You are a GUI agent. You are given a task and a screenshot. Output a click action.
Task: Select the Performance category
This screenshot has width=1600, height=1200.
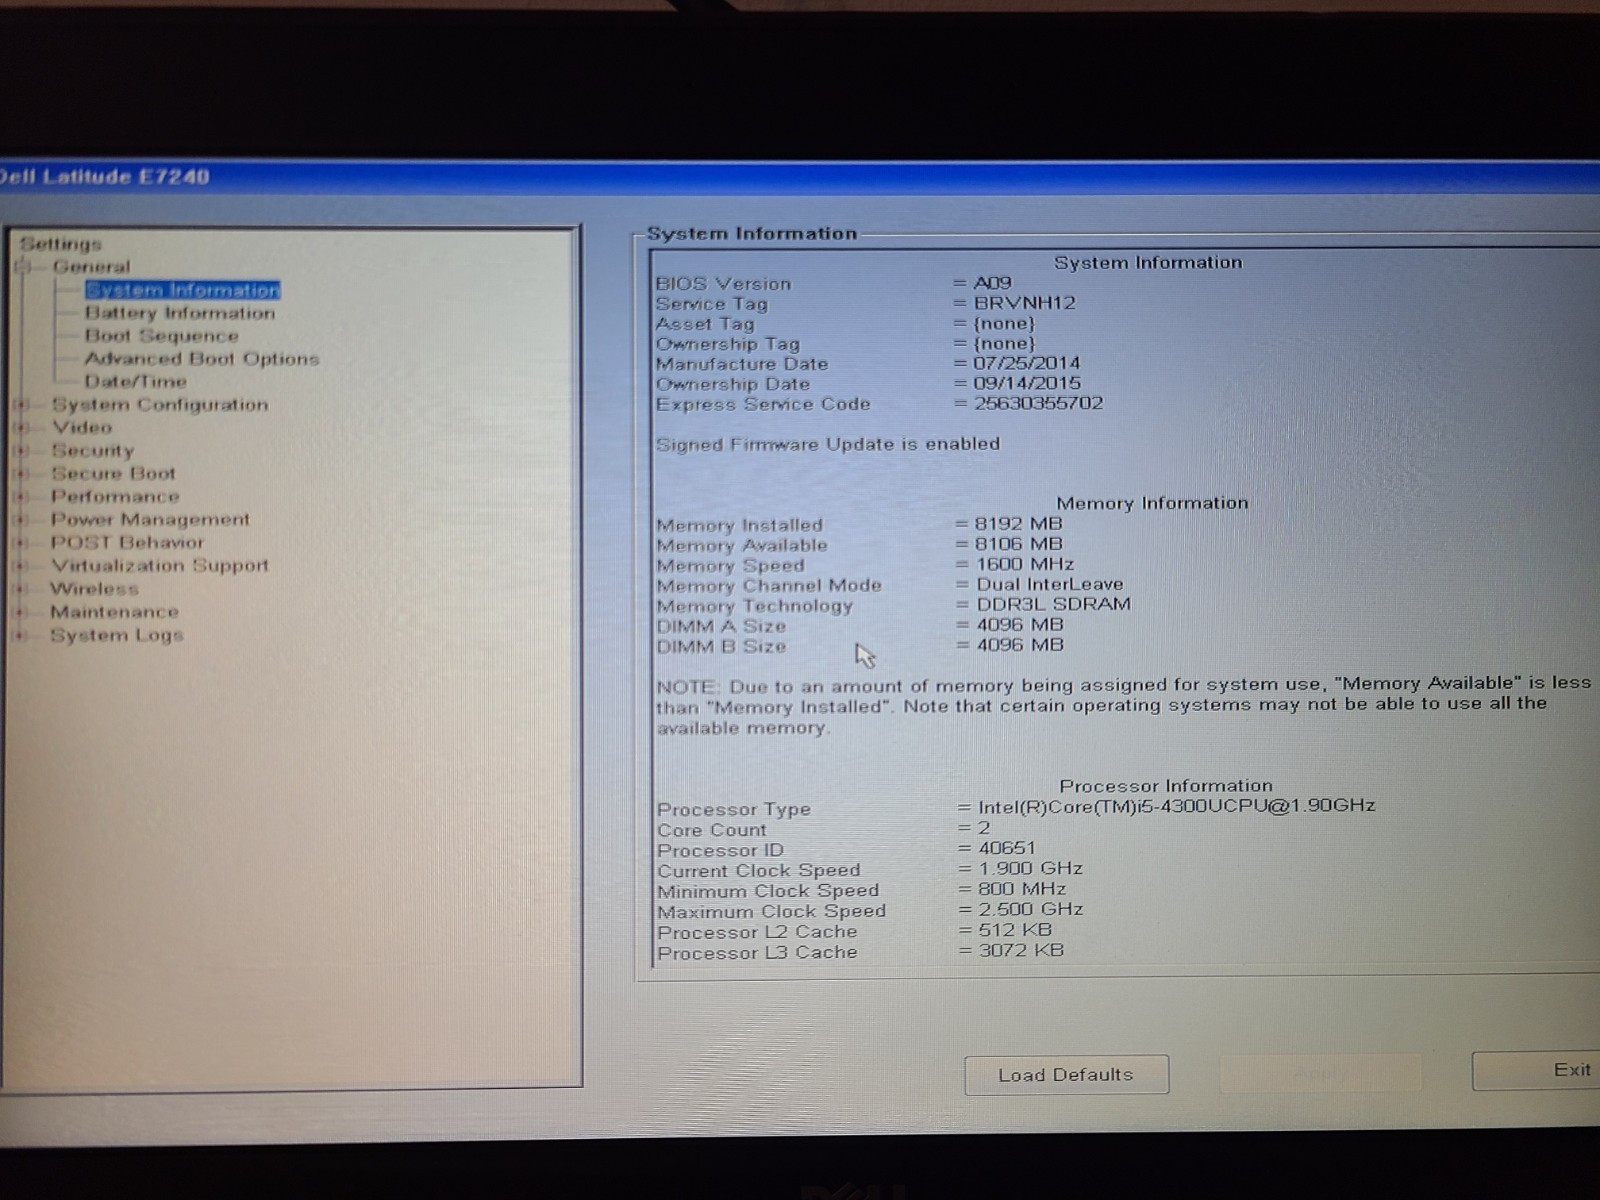pyautogui.click(x=115, y=497)
